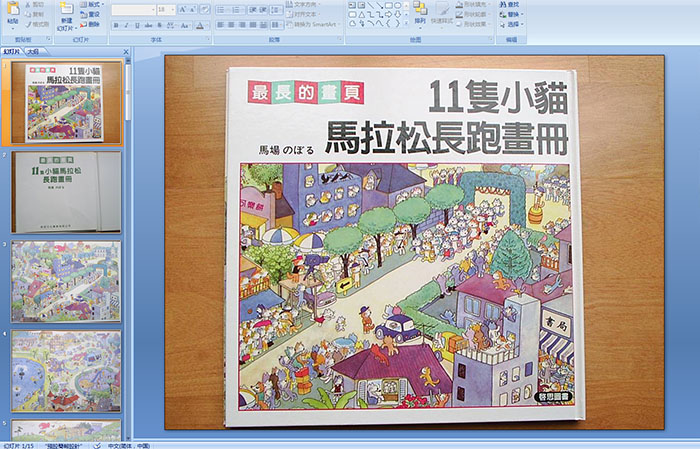Select the Left Brace shape
The image size is (700, 449).
point(388,24)
